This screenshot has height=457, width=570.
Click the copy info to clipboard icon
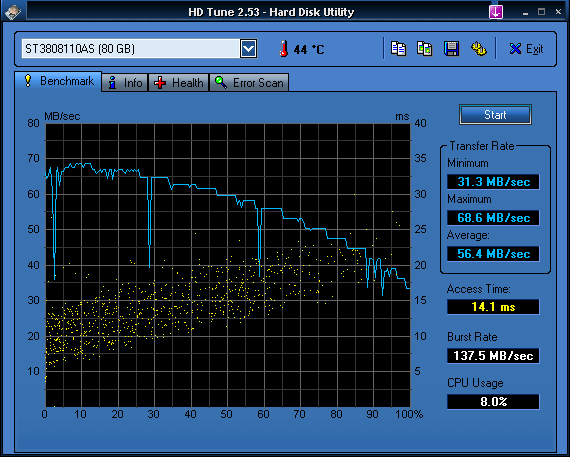tap(398, 49)
